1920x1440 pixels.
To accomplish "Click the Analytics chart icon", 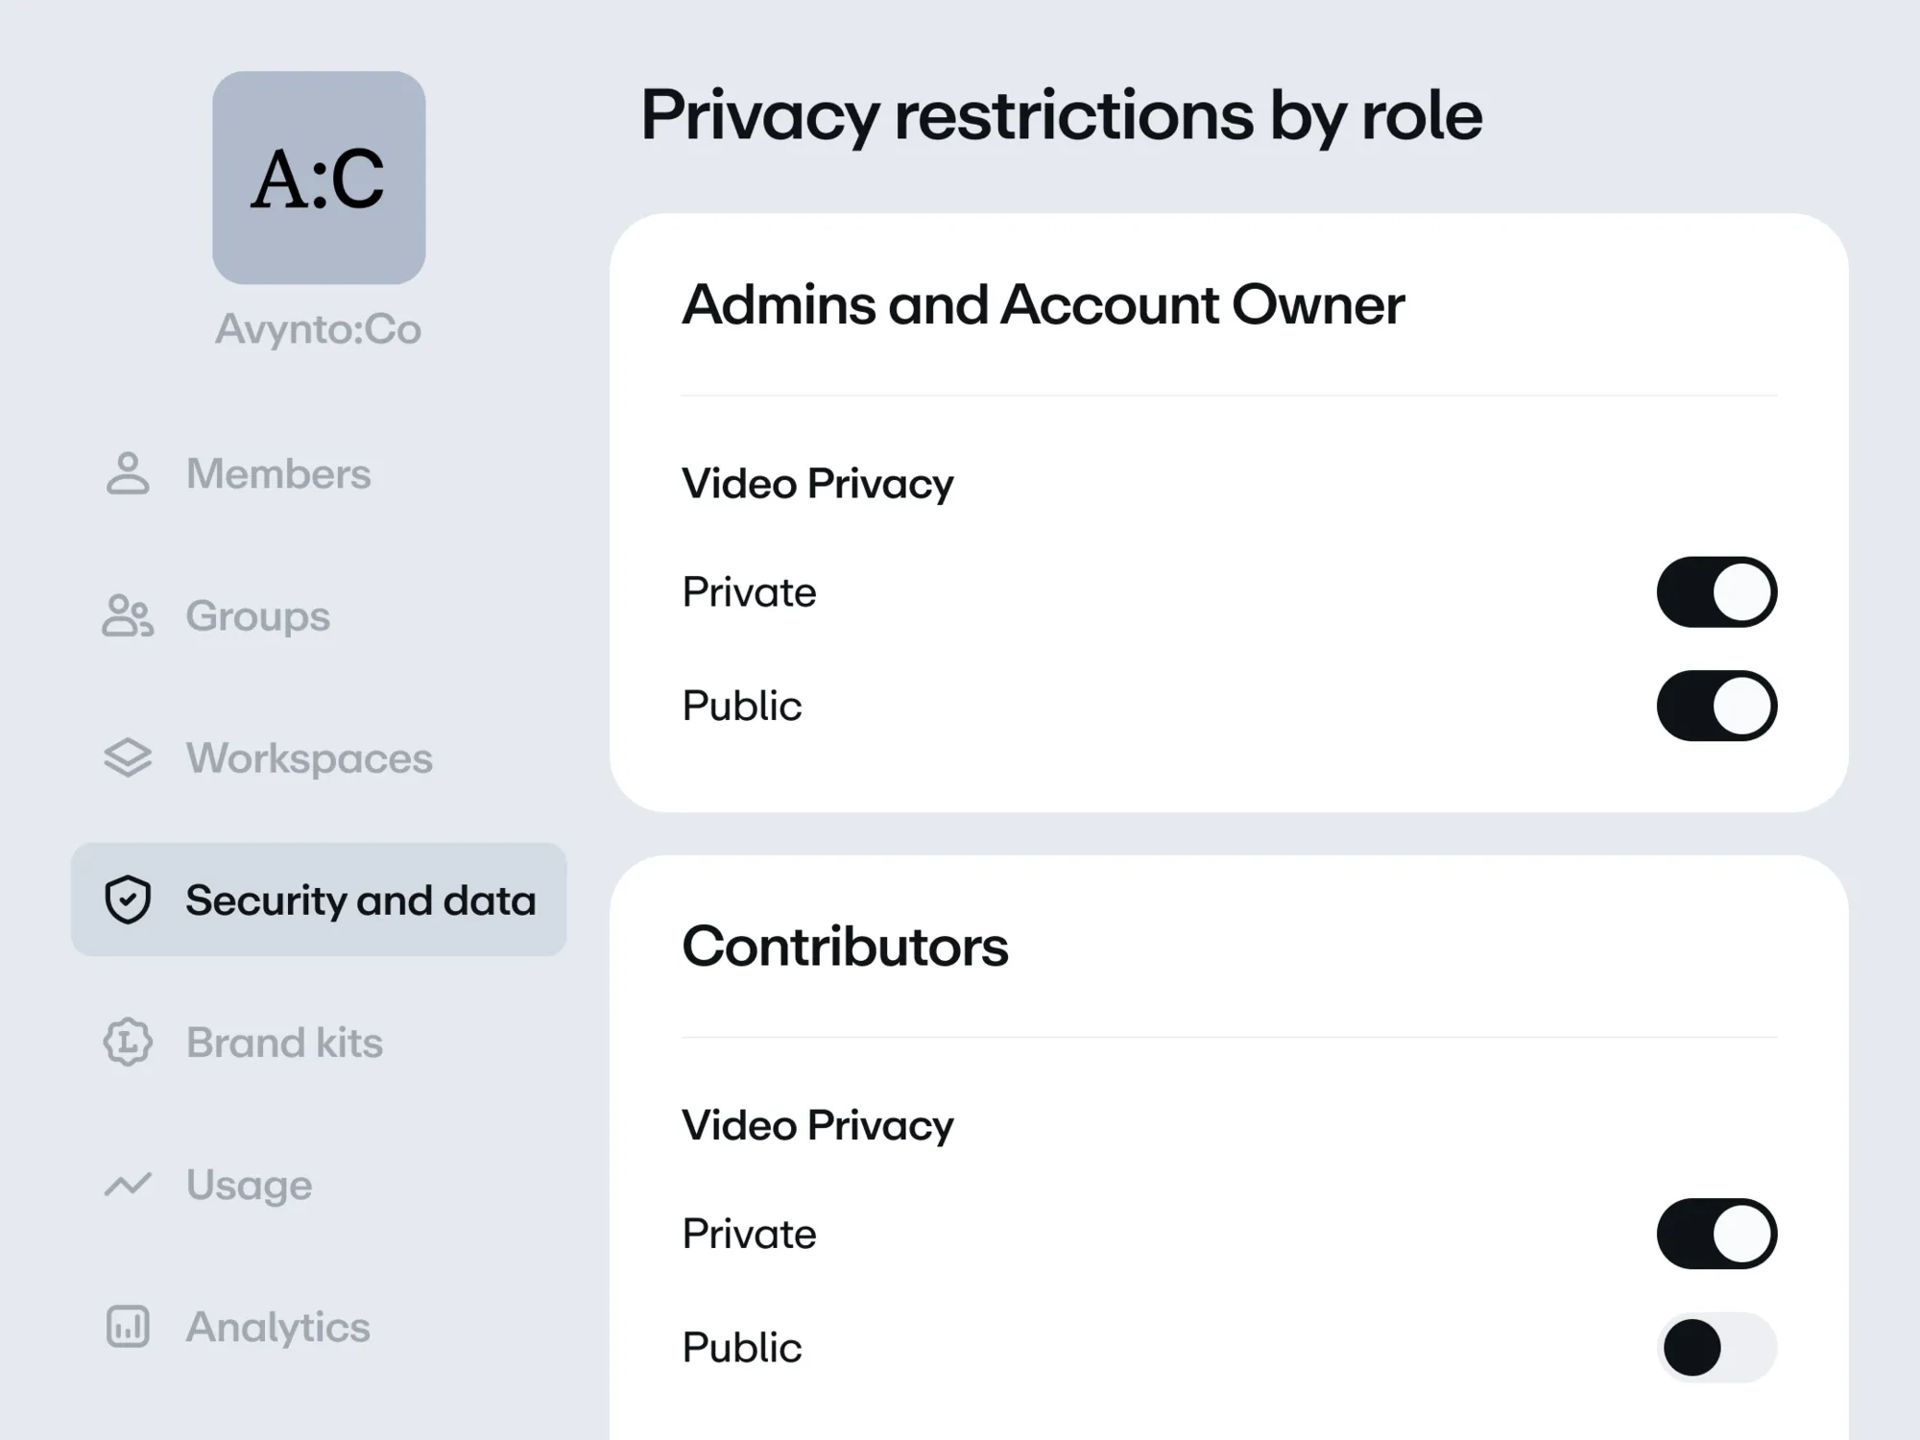I will [x=128, y=1327].
